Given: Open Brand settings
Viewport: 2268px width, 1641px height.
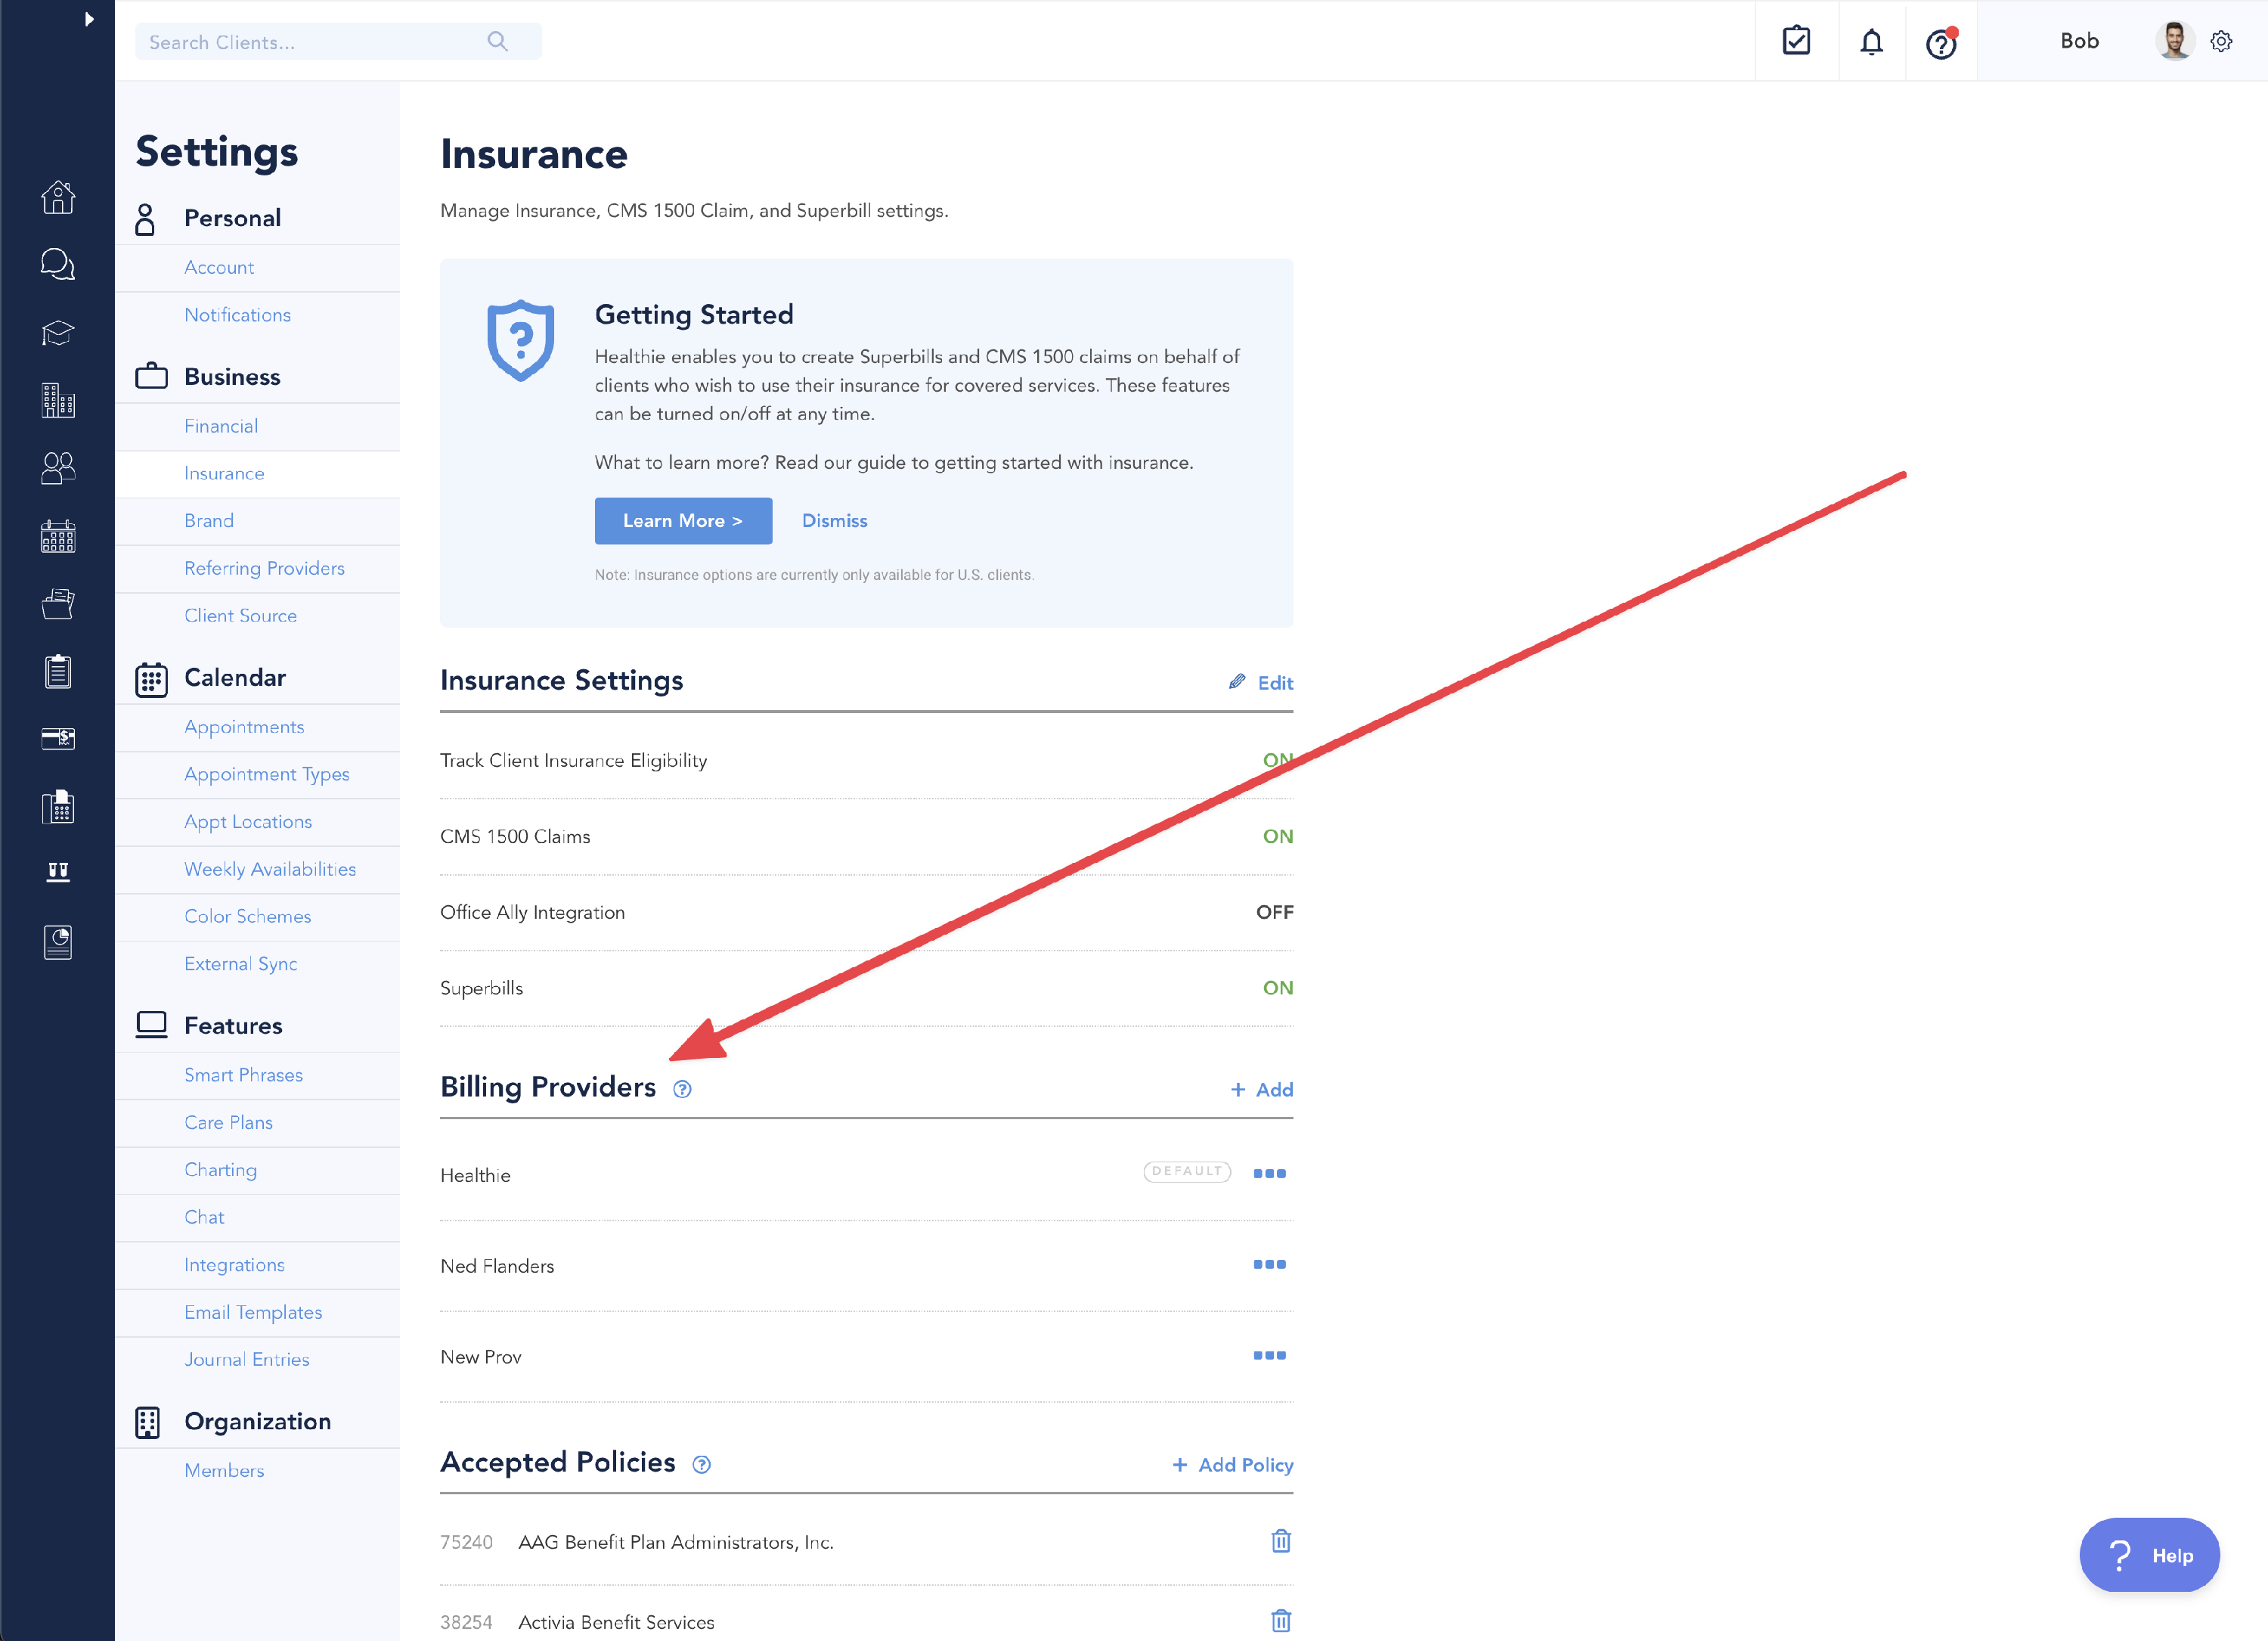Looking at the screenshot, I should point(209,521).
